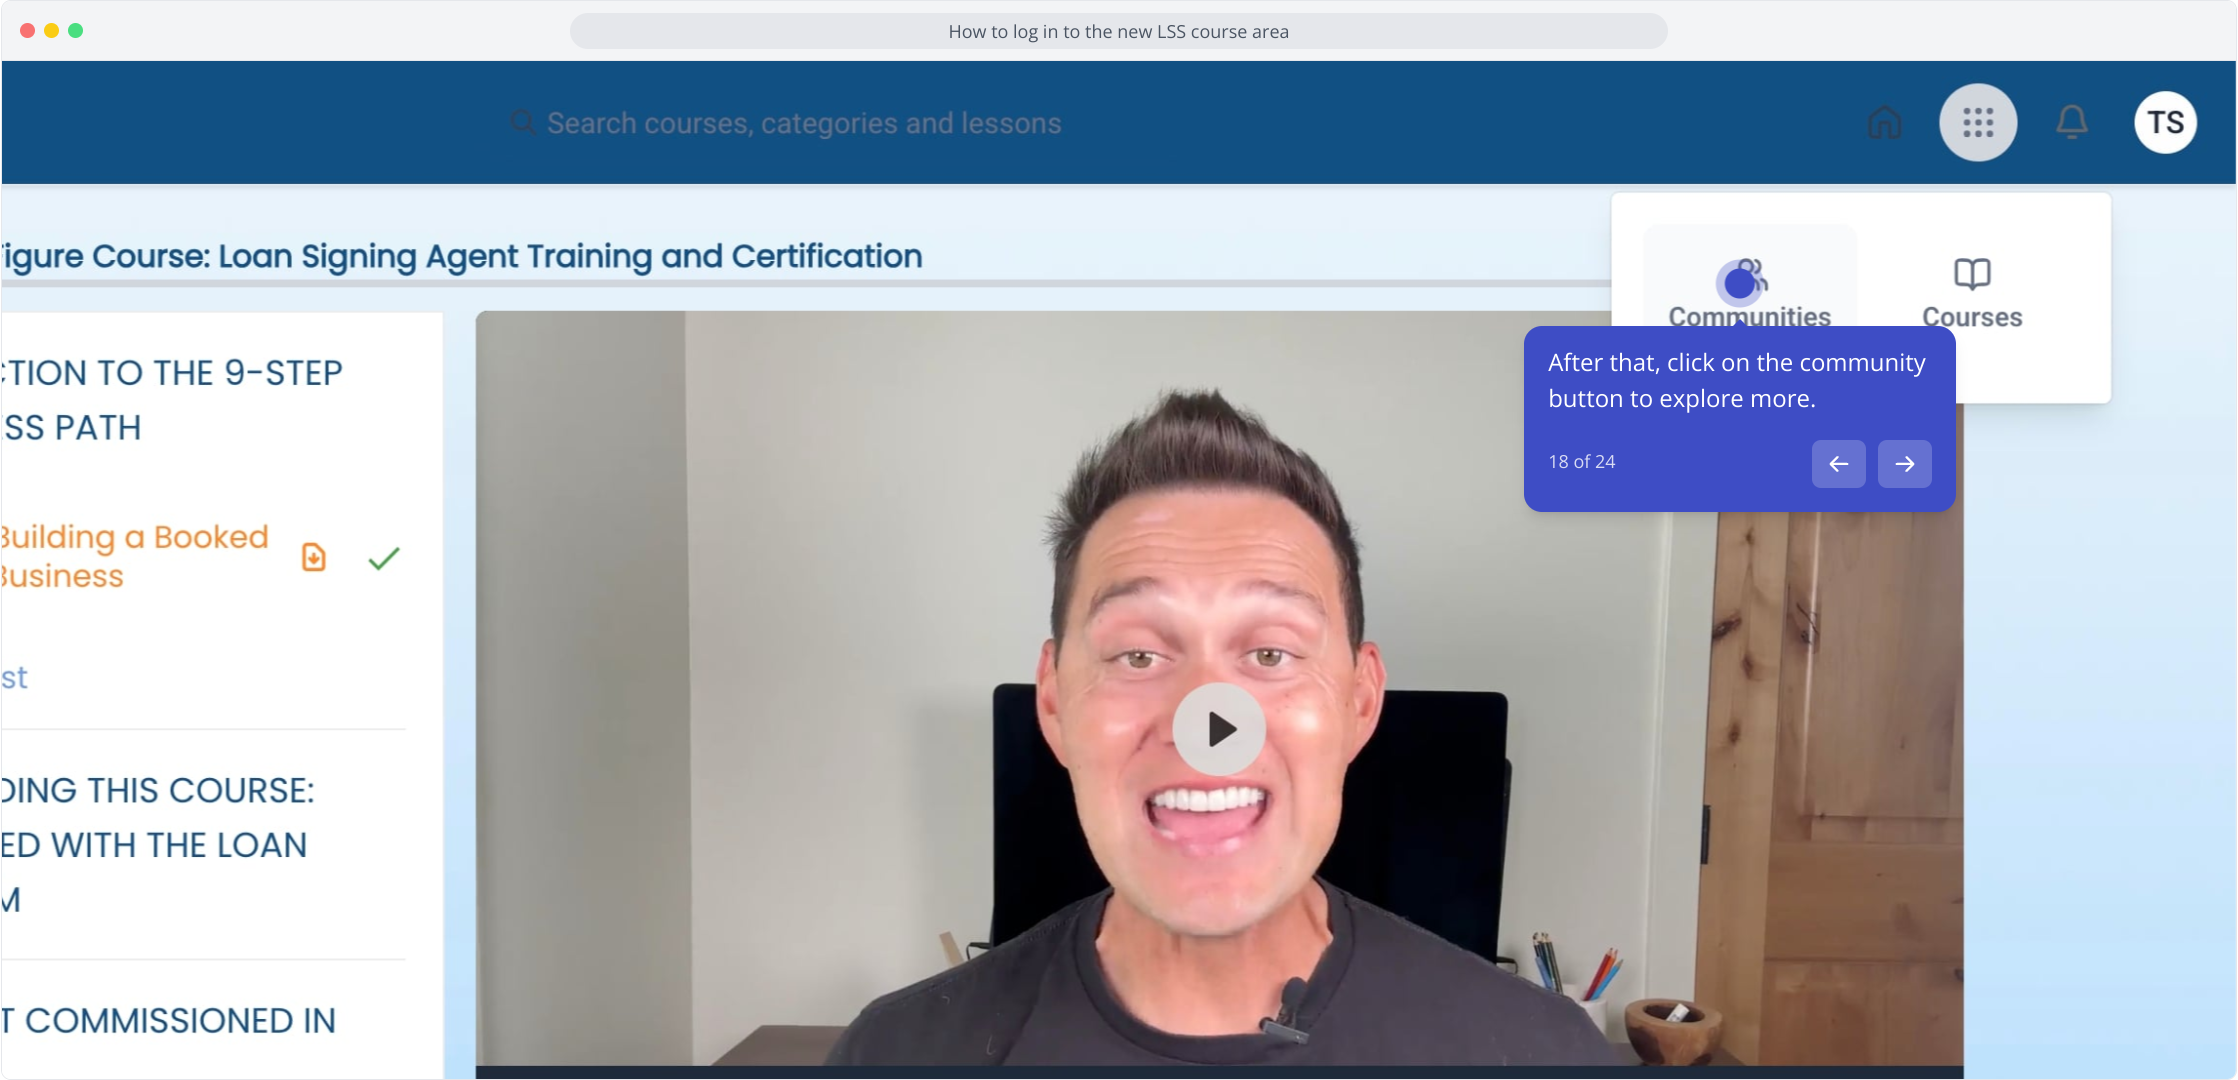
Task: Click the browser address bar title
Action: tap(1118, 31)
